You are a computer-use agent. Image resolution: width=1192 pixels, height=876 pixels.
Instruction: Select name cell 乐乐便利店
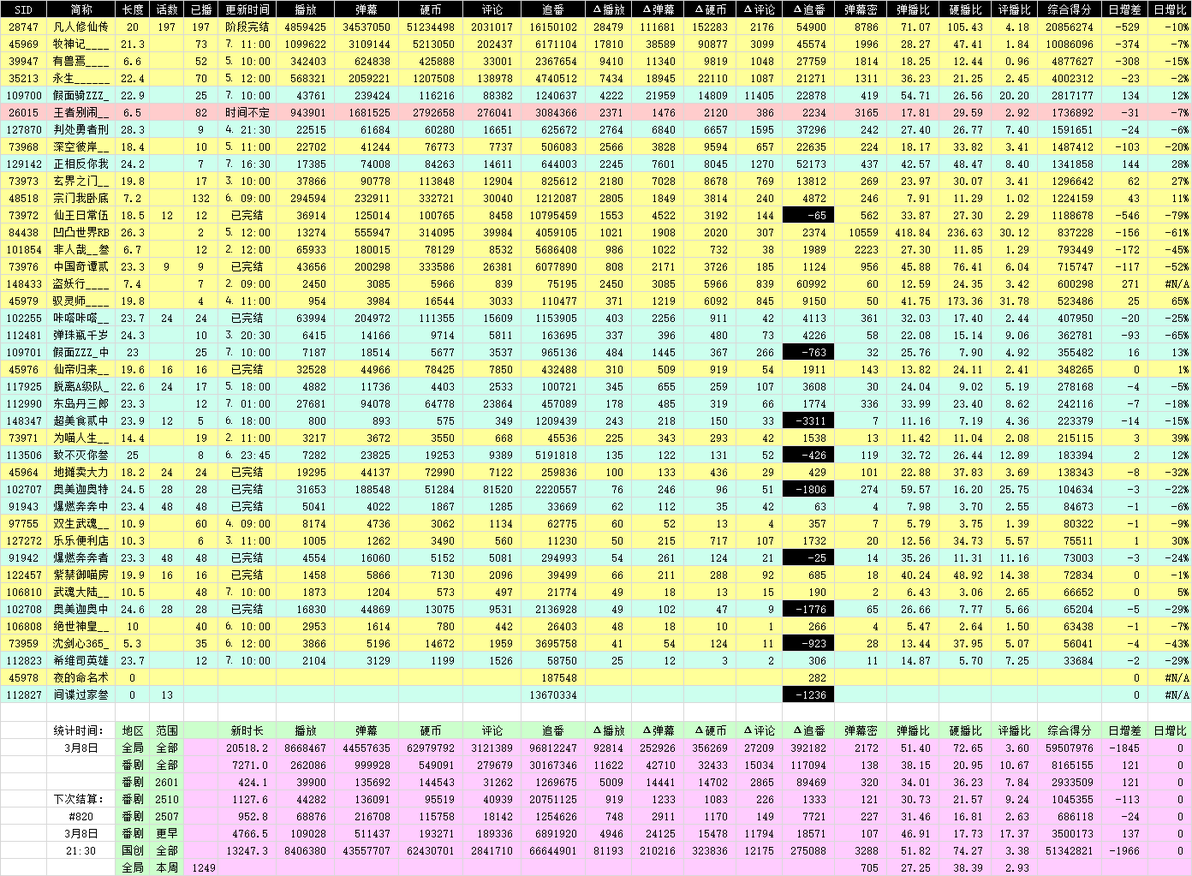click(81, 541)
